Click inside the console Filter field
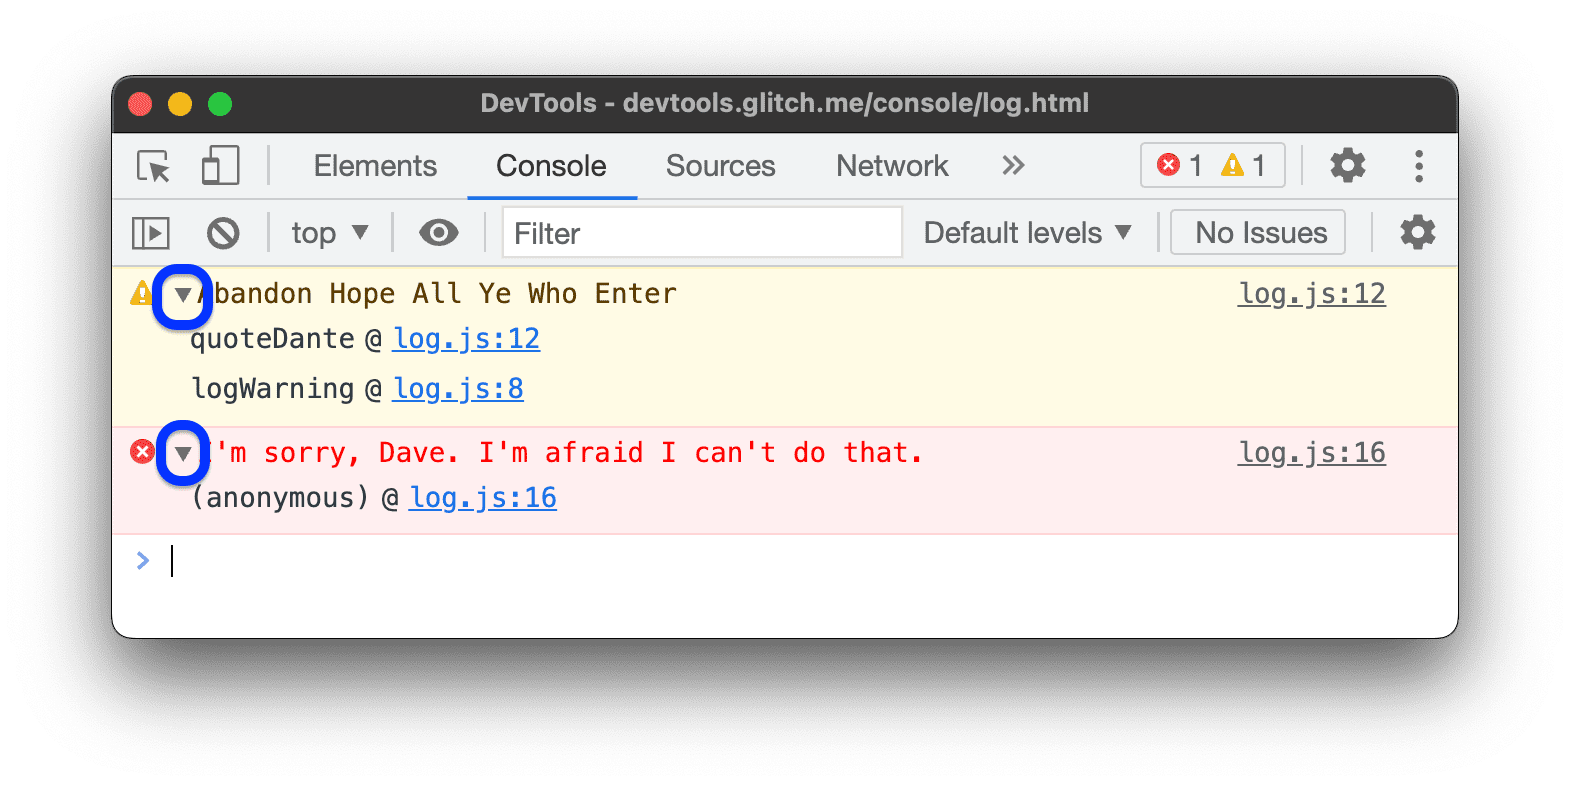 700,232
